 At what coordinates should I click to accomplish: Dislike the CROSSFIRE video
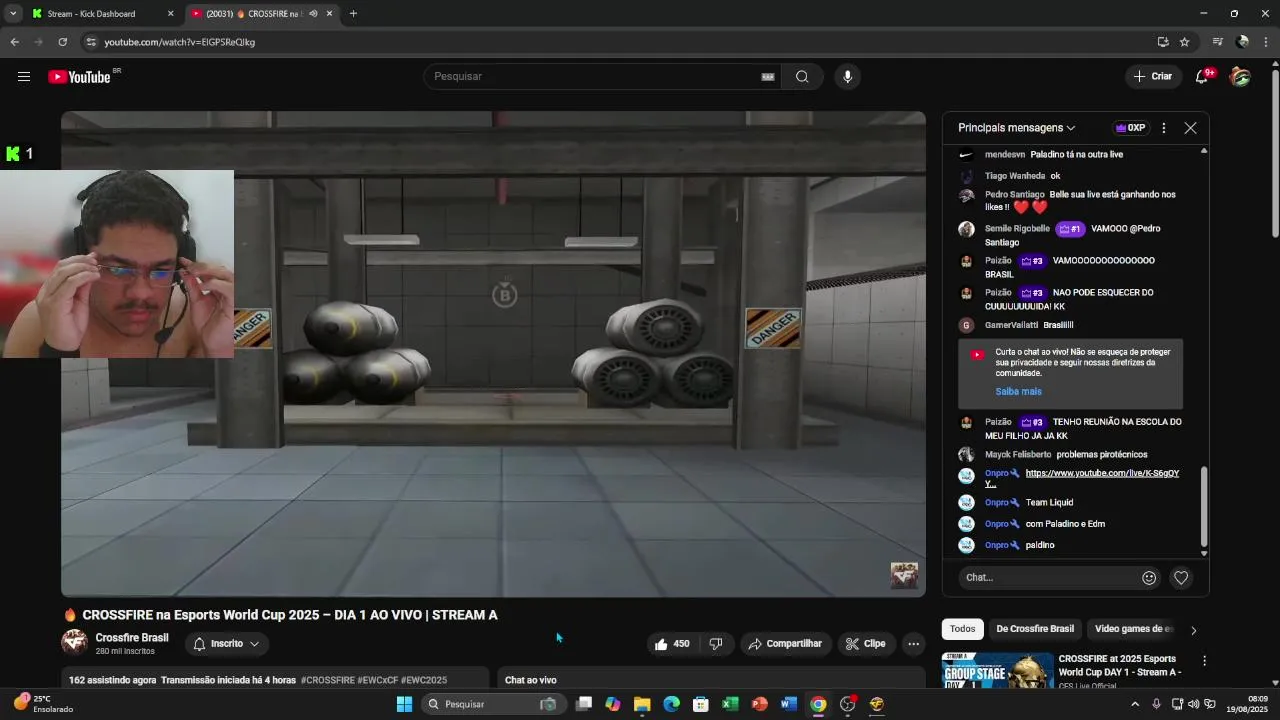tap(716, 644)
